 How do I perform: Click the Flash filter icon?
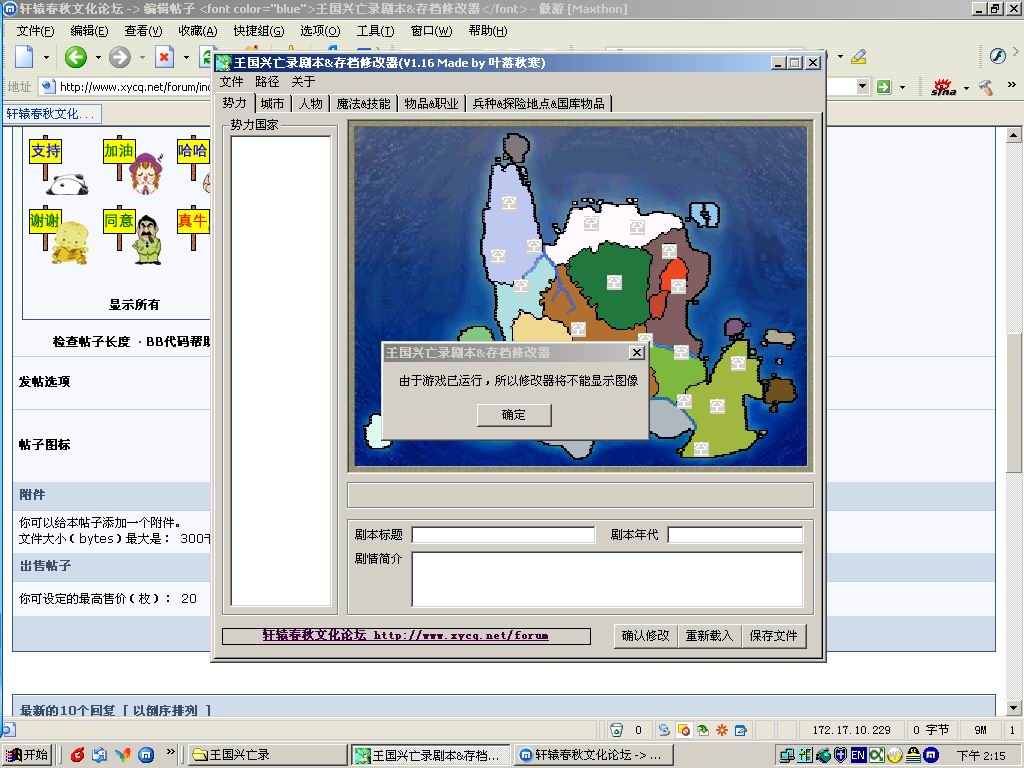[x=997, y=56]
